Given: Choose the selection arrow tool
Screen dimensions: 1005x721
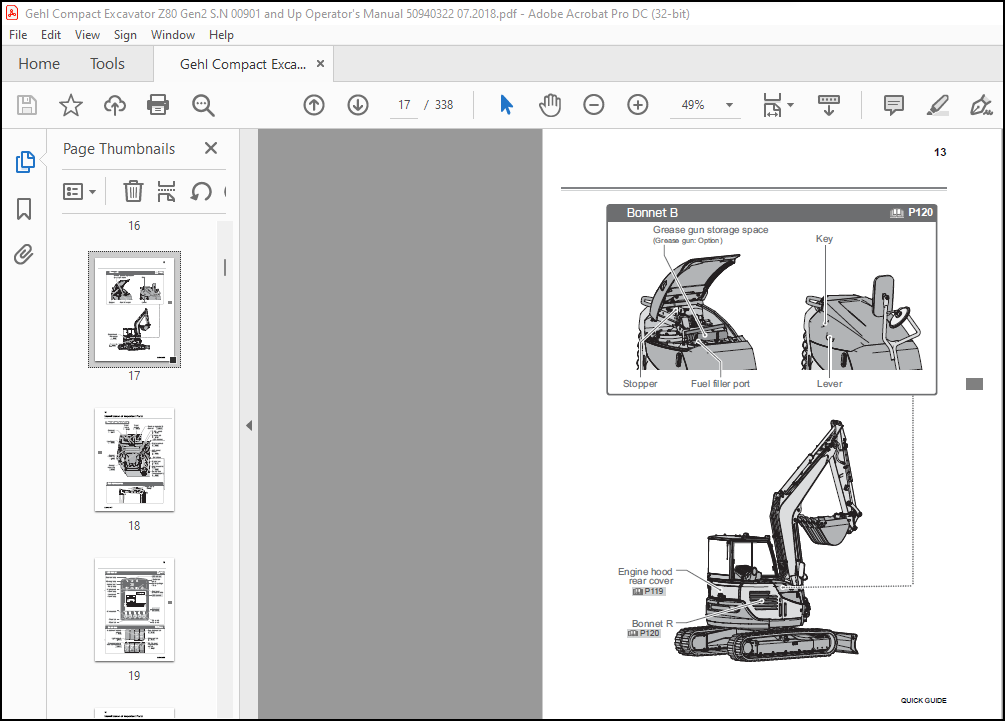Looking at the screenshot, I should pos(506,105).
